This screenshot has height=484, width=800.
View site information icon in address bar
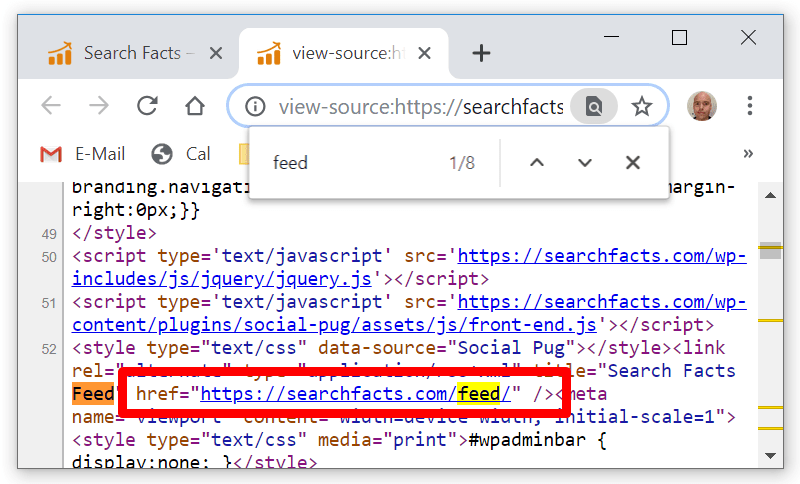255,107
